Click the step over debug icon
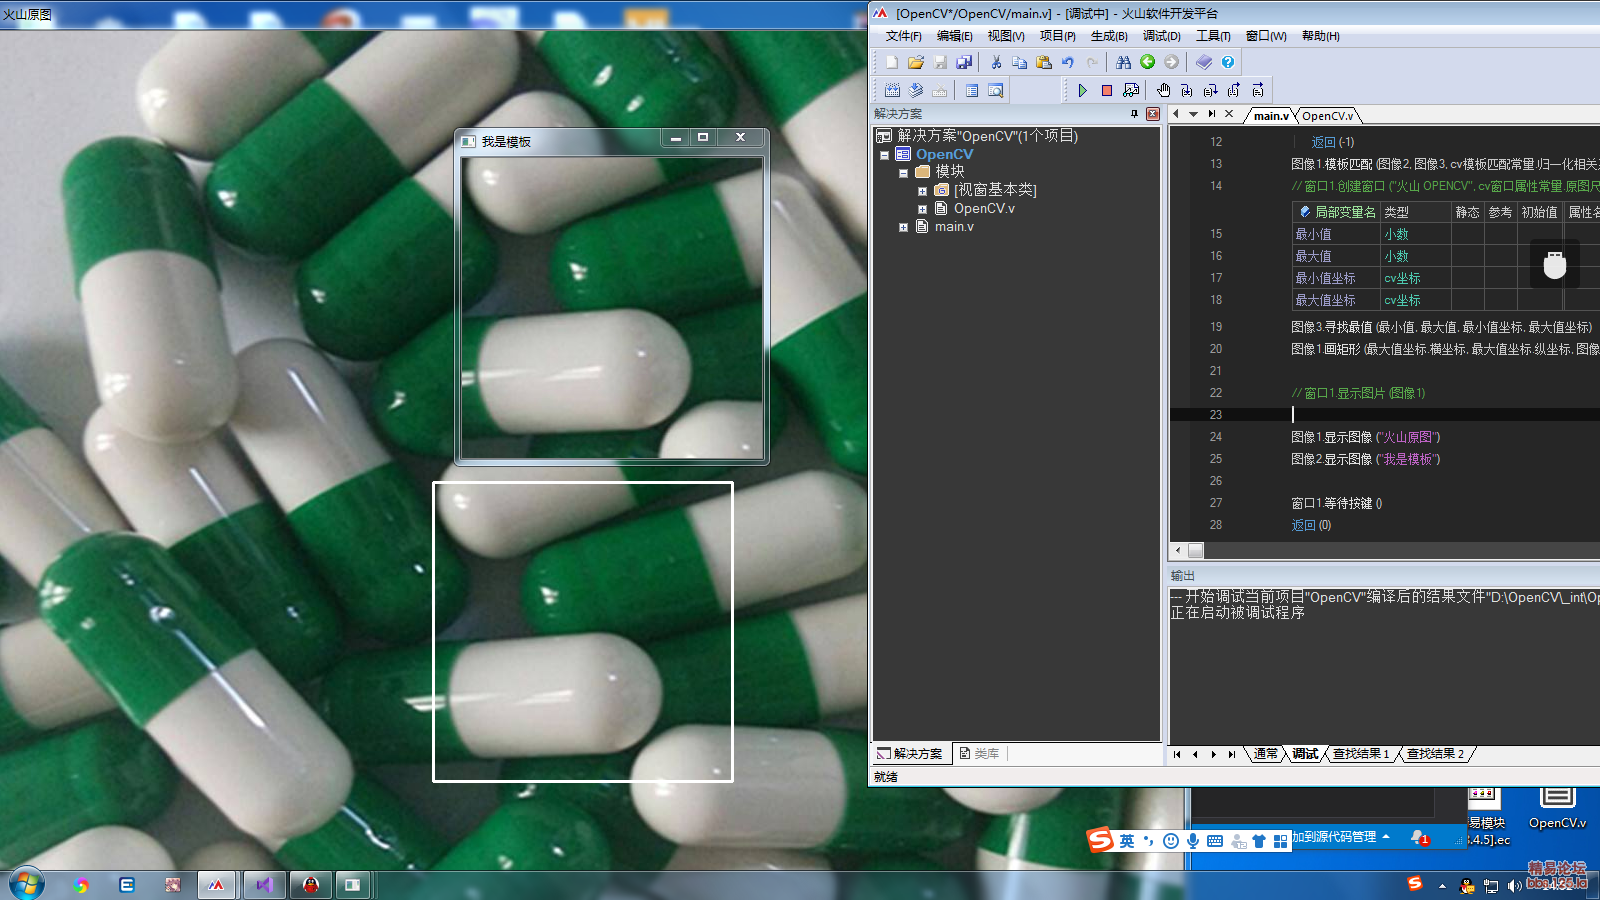The height and width of the screenshot is (900, 1600). coord(1211,90)
